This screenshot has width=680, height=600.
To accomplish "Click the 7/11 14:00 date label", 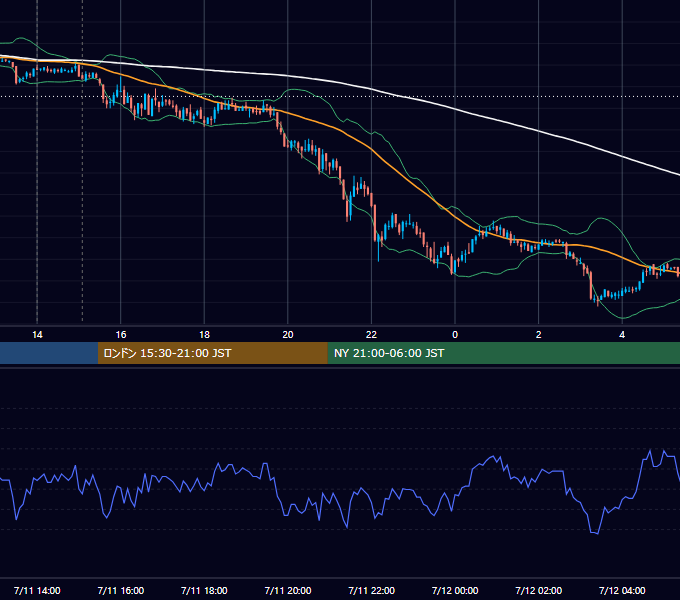I will [37, 590].
